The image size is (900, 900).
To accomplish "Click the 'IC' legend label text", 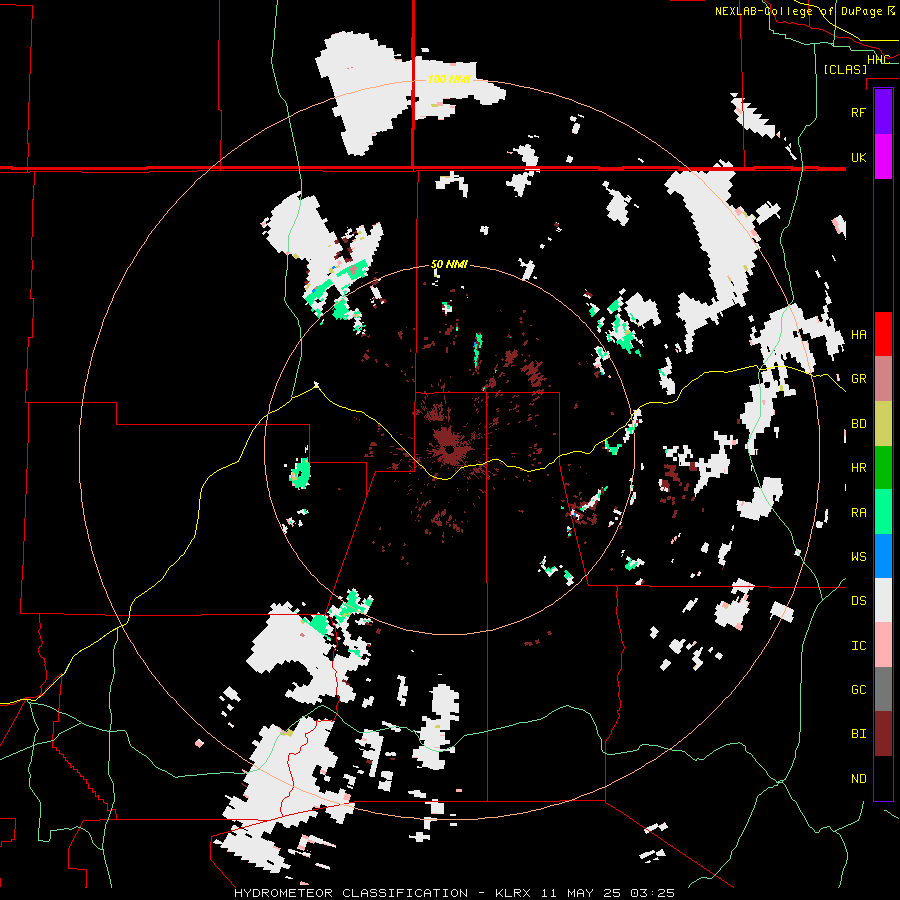I will pos(858,646).
